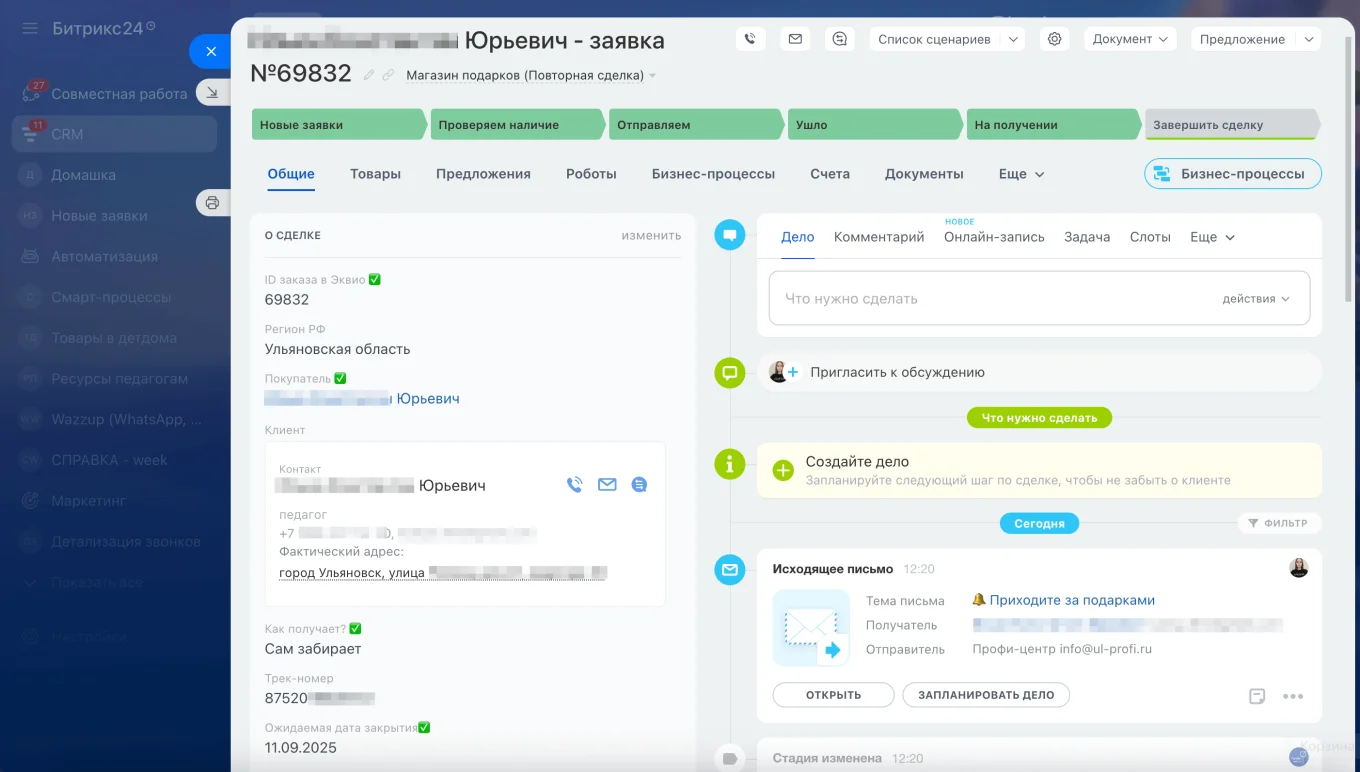The width and height of the screenshot is (1360, 772).
Task: Switch to the Товары tab
Action: [375, 174]
